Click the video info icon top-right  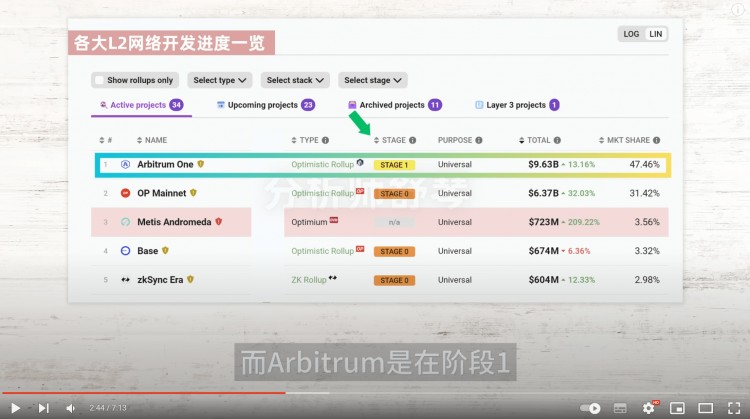737,12
